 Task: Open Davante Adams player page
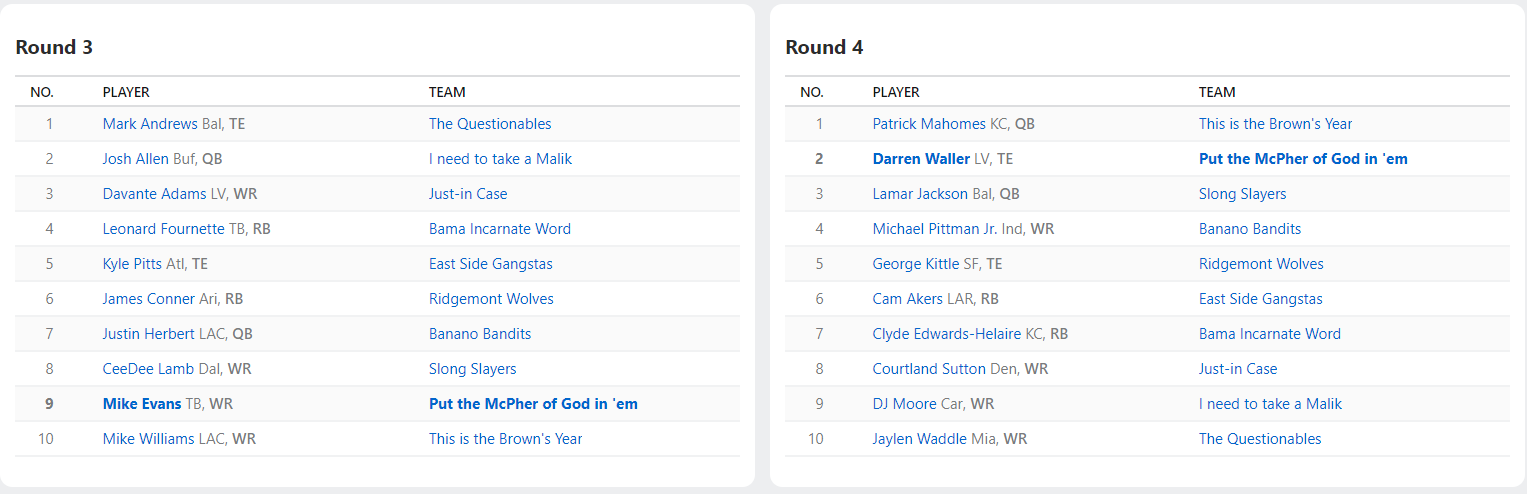154,194
